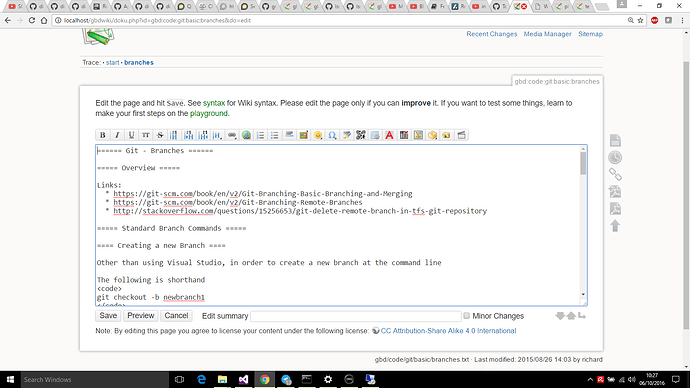Apply Italic formatting from the editor toolbar
Screen dimensions: 690x388
(x=117, y=135)
